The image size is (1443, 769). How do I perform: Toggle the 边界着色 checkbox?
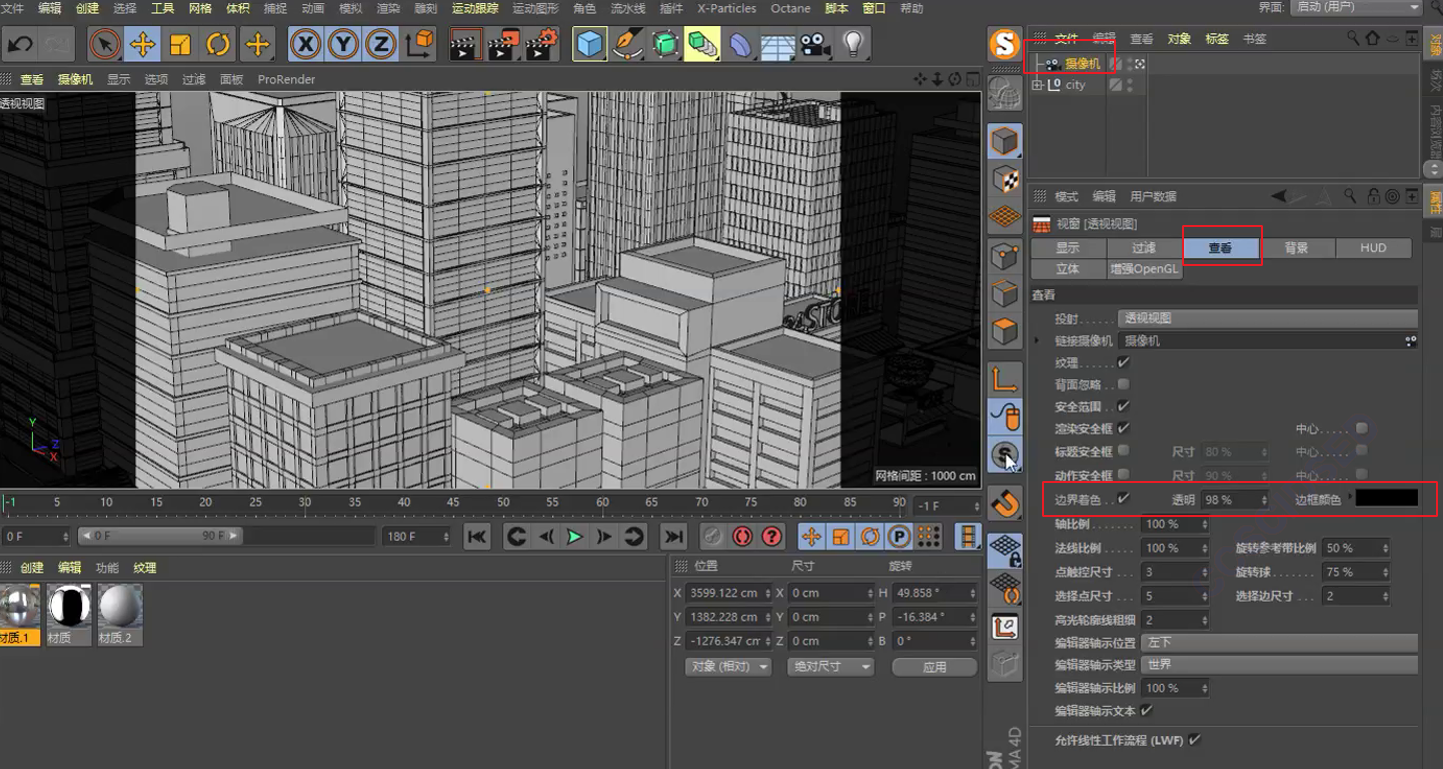point(1123,498)
